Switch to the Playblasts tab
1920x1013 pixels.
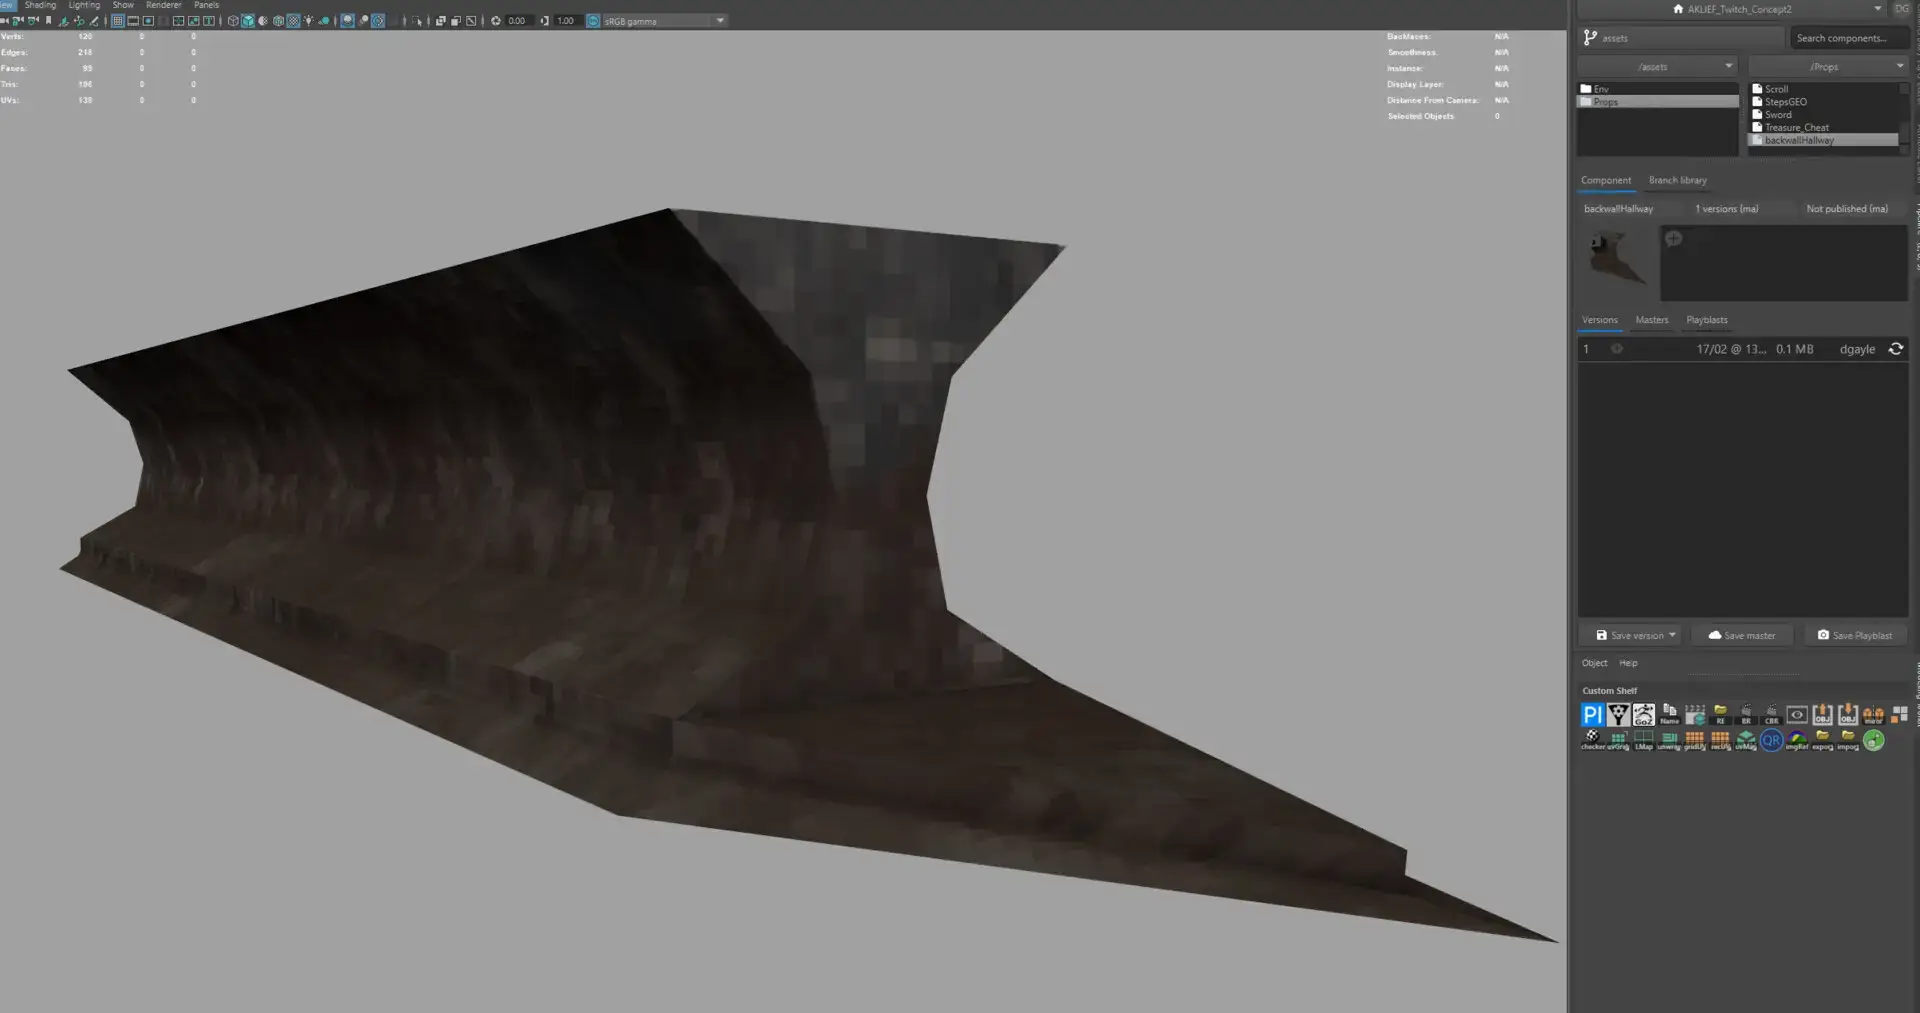tap(1706, 320)
